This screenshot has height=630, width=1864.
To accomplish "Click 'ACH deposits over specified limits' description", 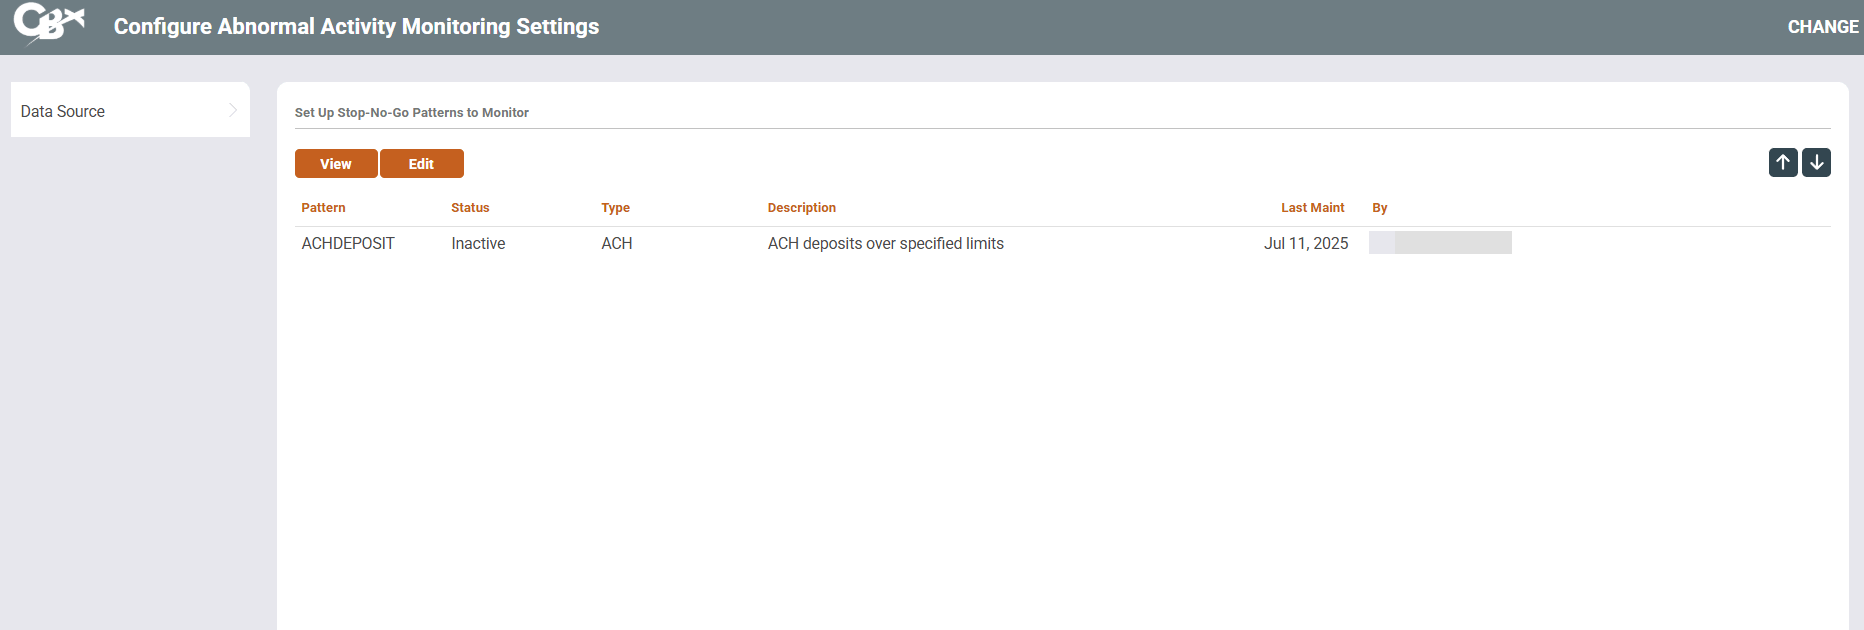I will click(x=885, y=243).
